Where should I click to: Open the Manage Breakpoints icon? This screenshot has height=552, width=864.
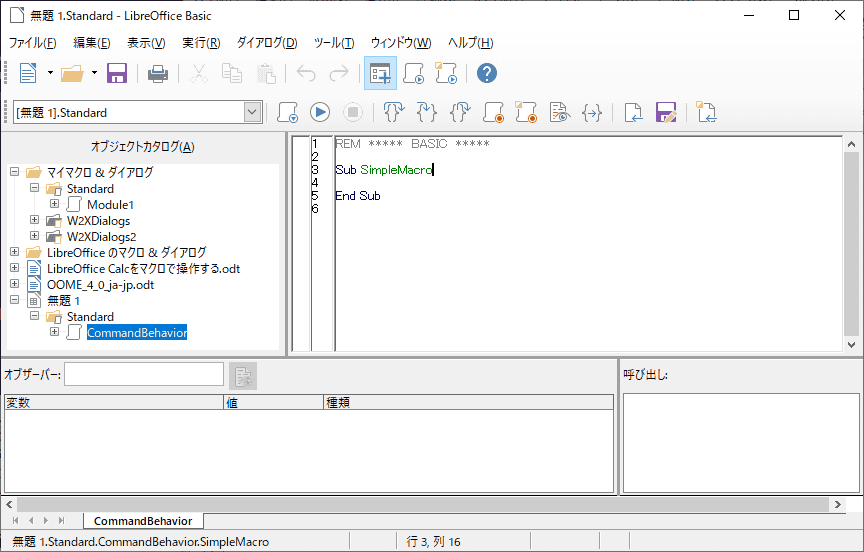pos(526,112)
